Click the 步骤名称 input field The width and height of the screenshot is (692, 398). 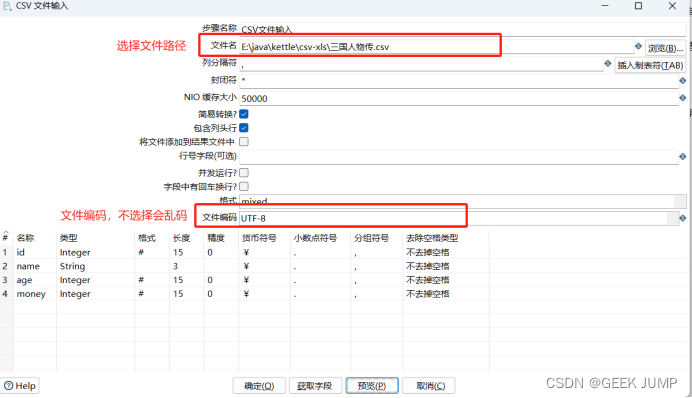pyautogui.click(x=463, y=29)
